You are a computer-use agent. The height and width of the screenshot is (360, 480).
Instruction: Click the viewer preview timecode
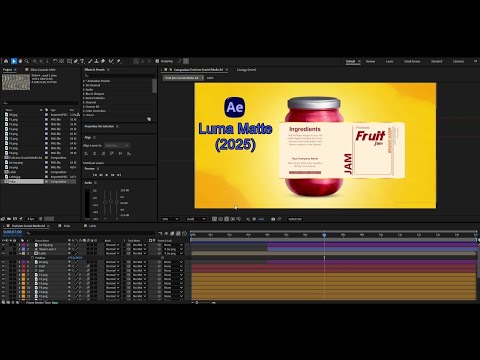click(295, 219)
